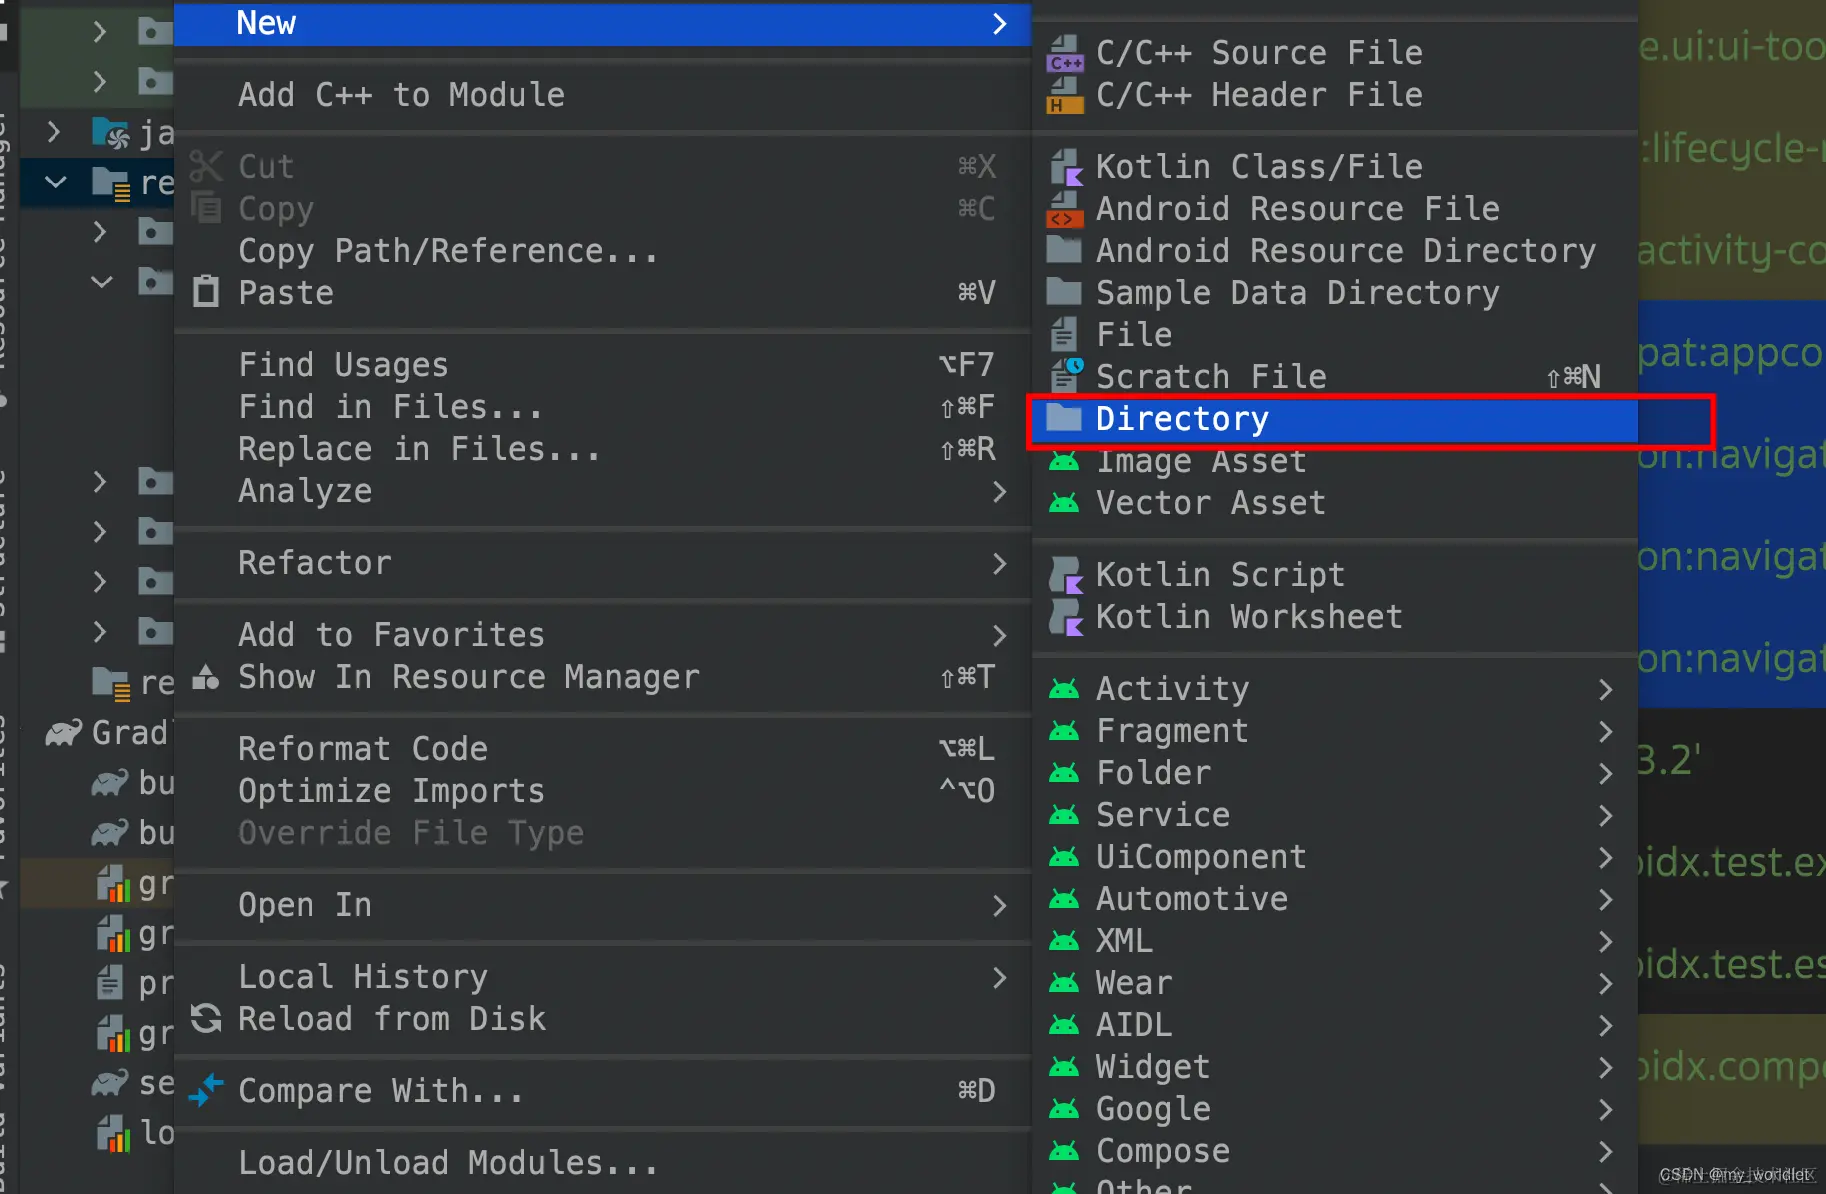Screen dimensions: 1826x1194
Task: Click the Gradle Scripts tree row
Action: [x=98, y=733]
